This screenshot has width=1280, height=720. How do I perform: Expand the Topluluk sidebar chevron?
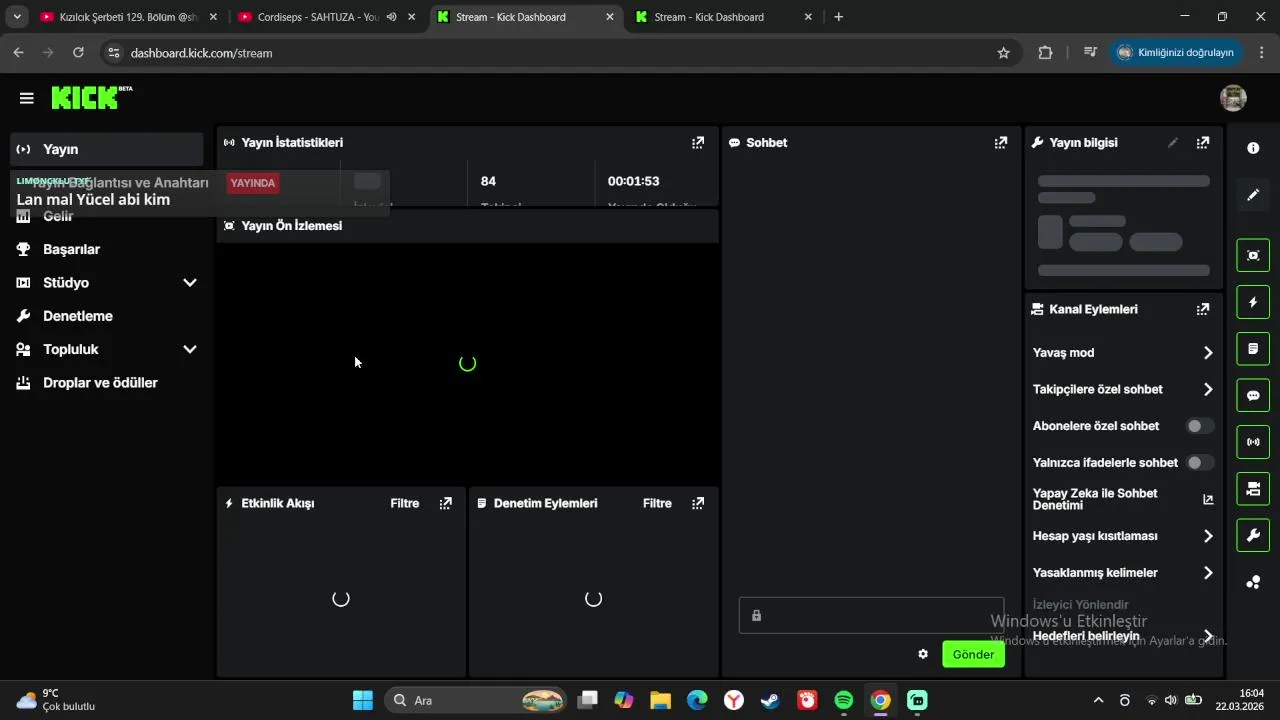(190, 349)
